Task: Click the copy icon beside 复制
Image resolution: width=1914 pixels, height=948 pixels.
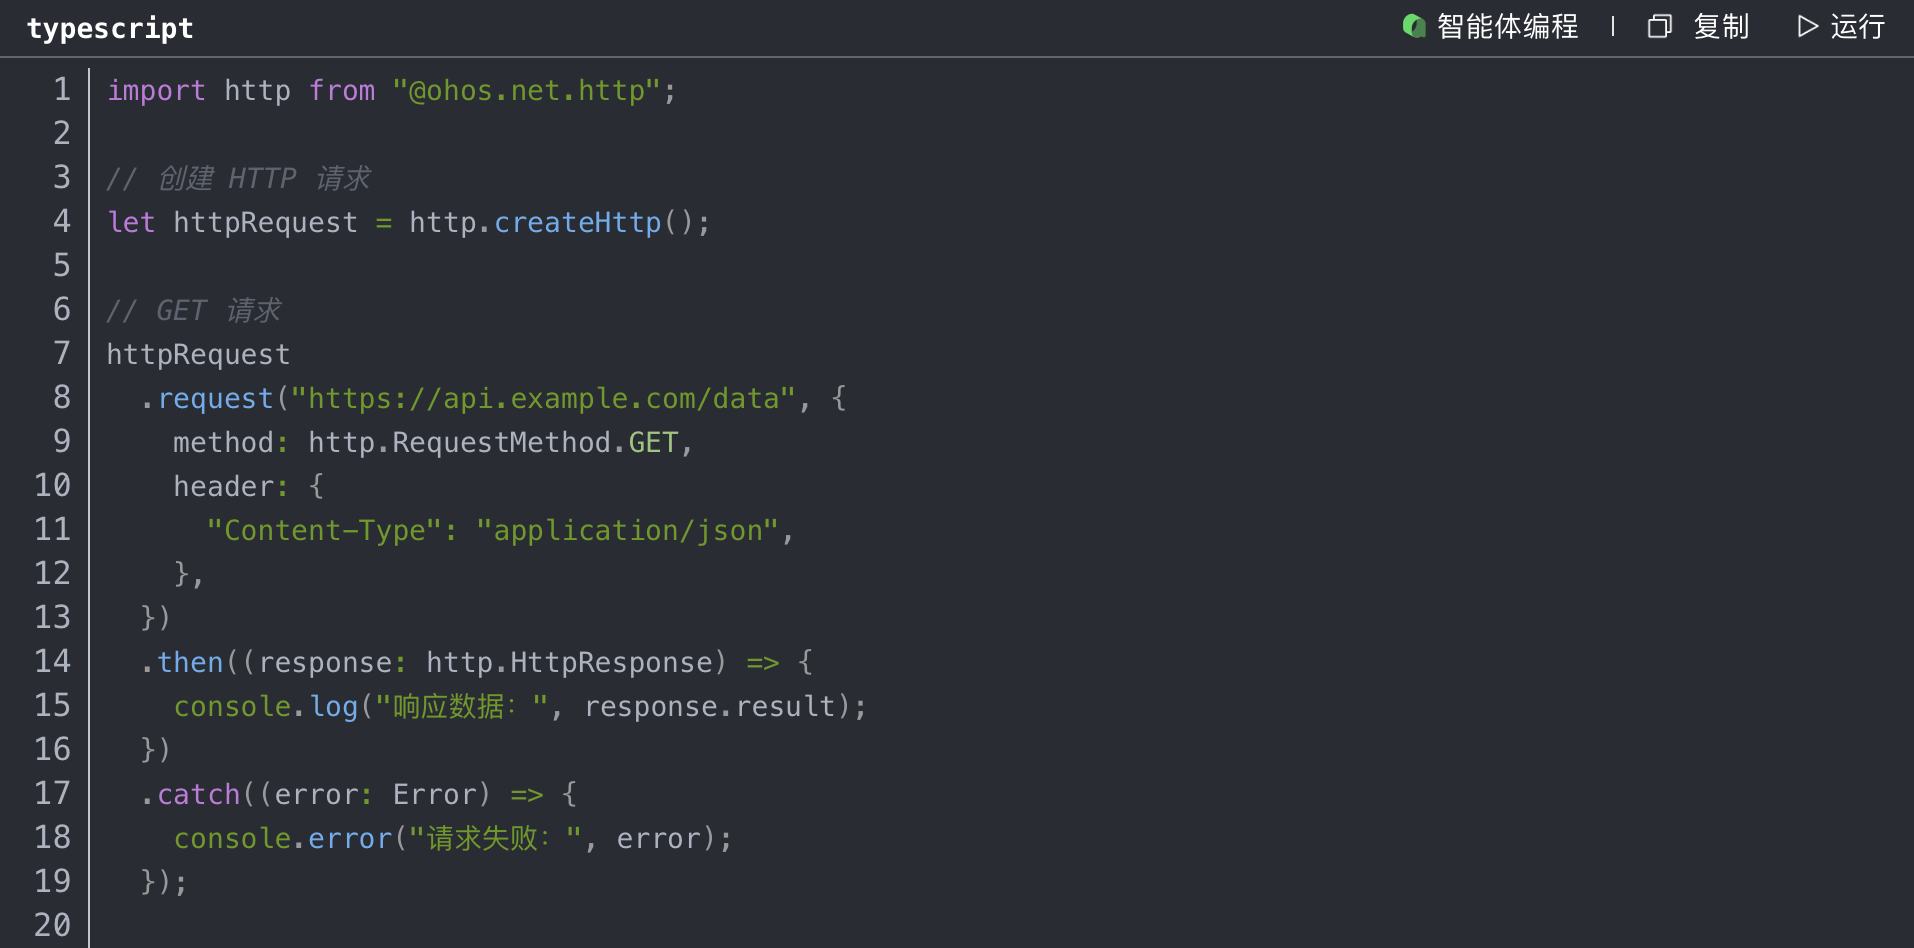Action: pyautogui.click(x=1659, y=26)
